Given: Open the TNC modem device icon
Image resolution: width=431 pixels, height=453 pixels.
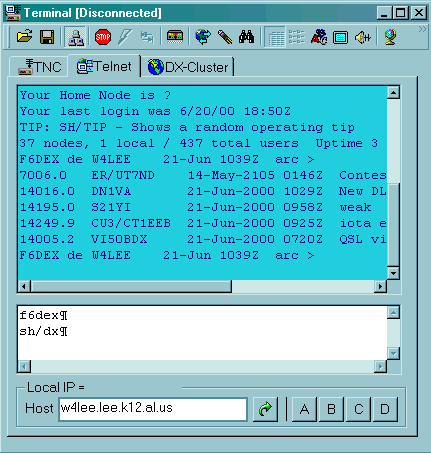Looking at the screenshot, I should tap(175, 37).
